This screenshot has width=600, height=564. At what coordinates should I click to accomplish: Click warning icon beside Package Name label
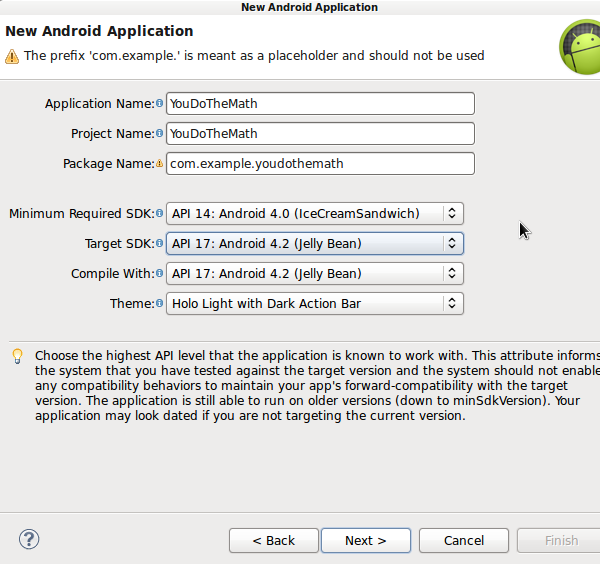(x=159, y=164)
